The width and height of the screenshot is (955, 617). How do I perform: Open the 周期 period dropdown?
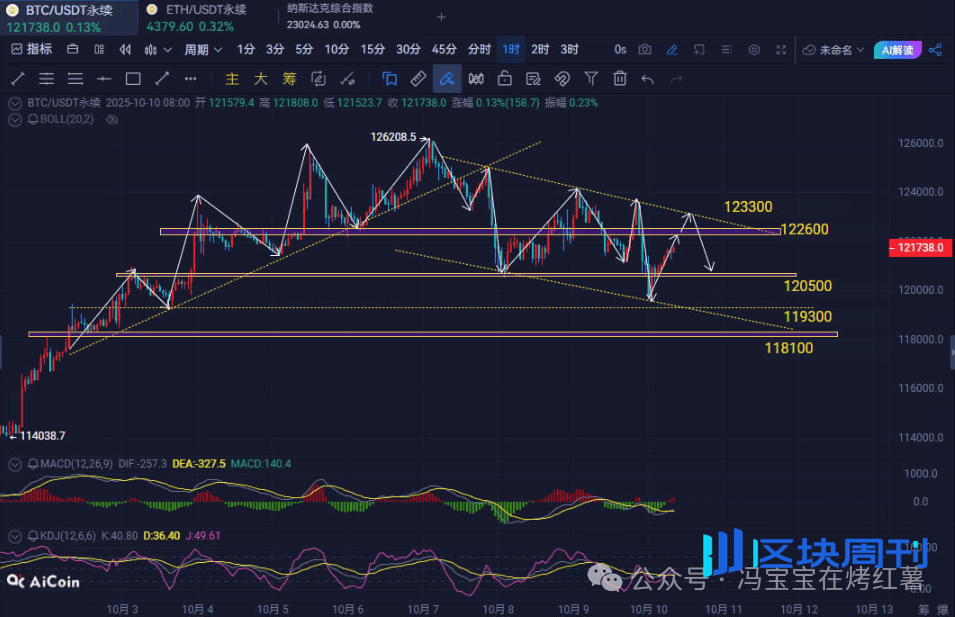tap(202, 50)
